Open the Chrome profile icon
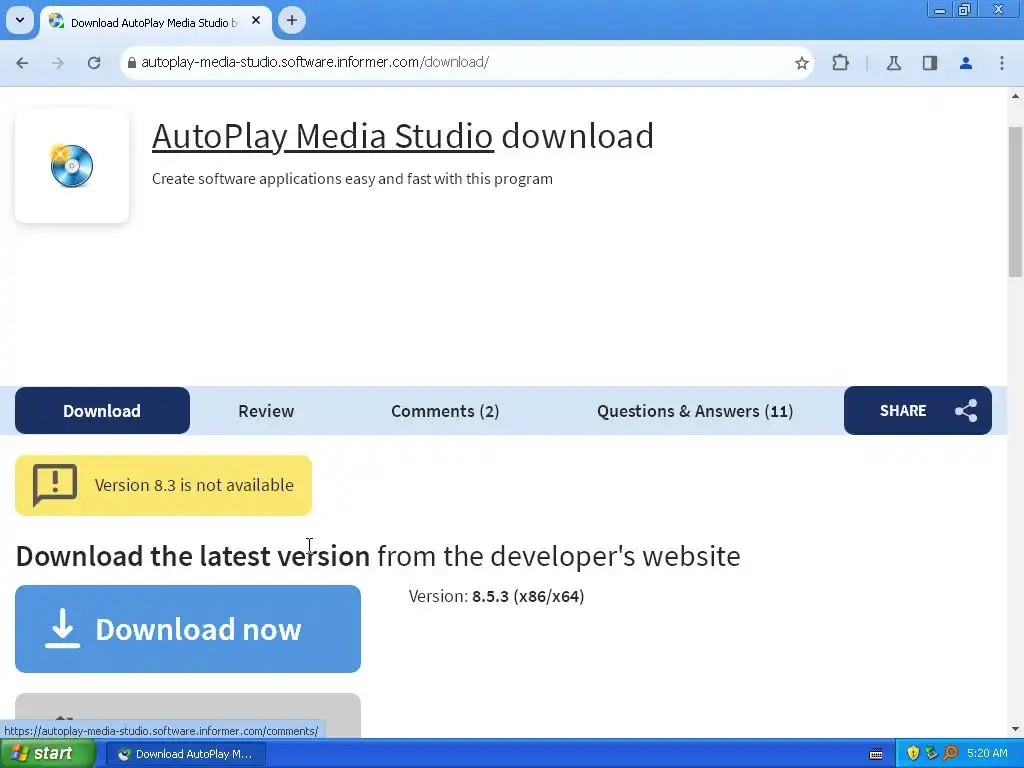 966,63
